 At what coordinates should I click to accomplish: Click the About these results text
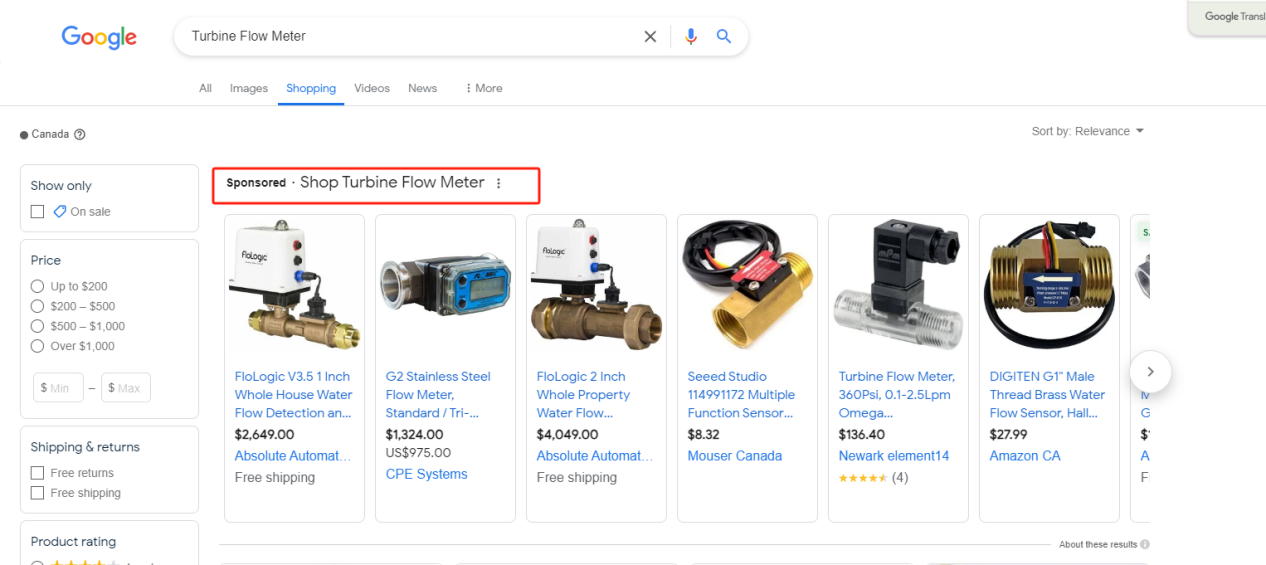(x=1098, y=545)
